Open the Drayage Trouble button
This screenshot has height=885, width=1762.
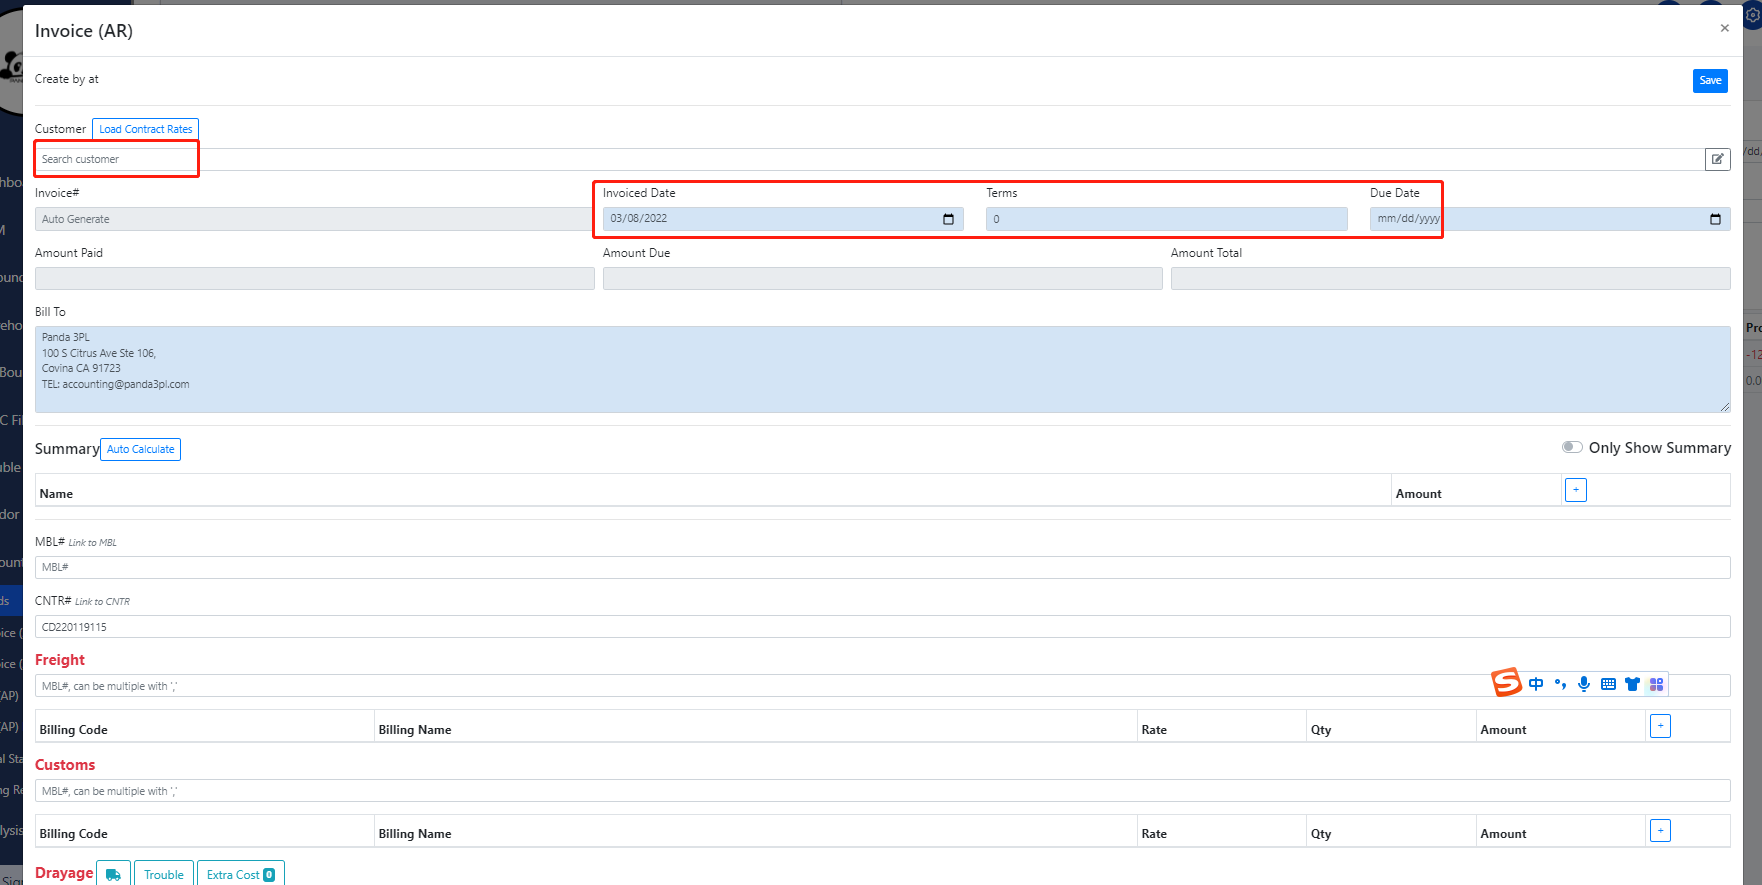[x=163, y=874]
